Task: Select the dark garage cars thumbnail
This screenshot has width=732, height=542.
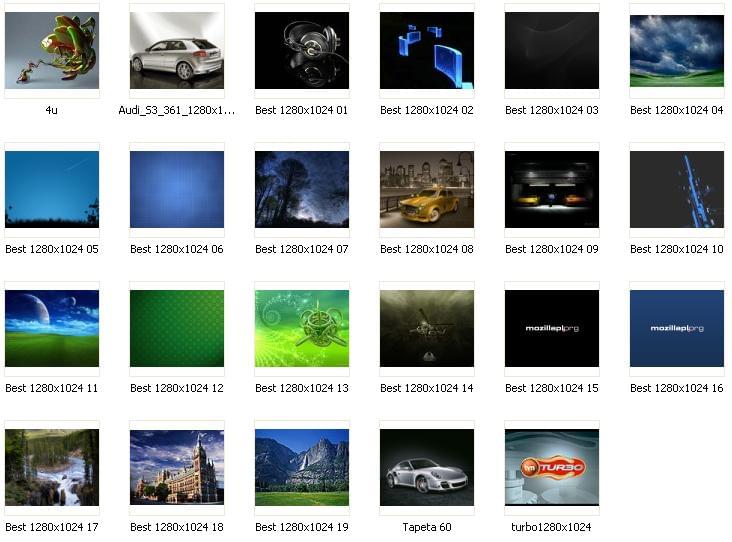Action: 552,189
